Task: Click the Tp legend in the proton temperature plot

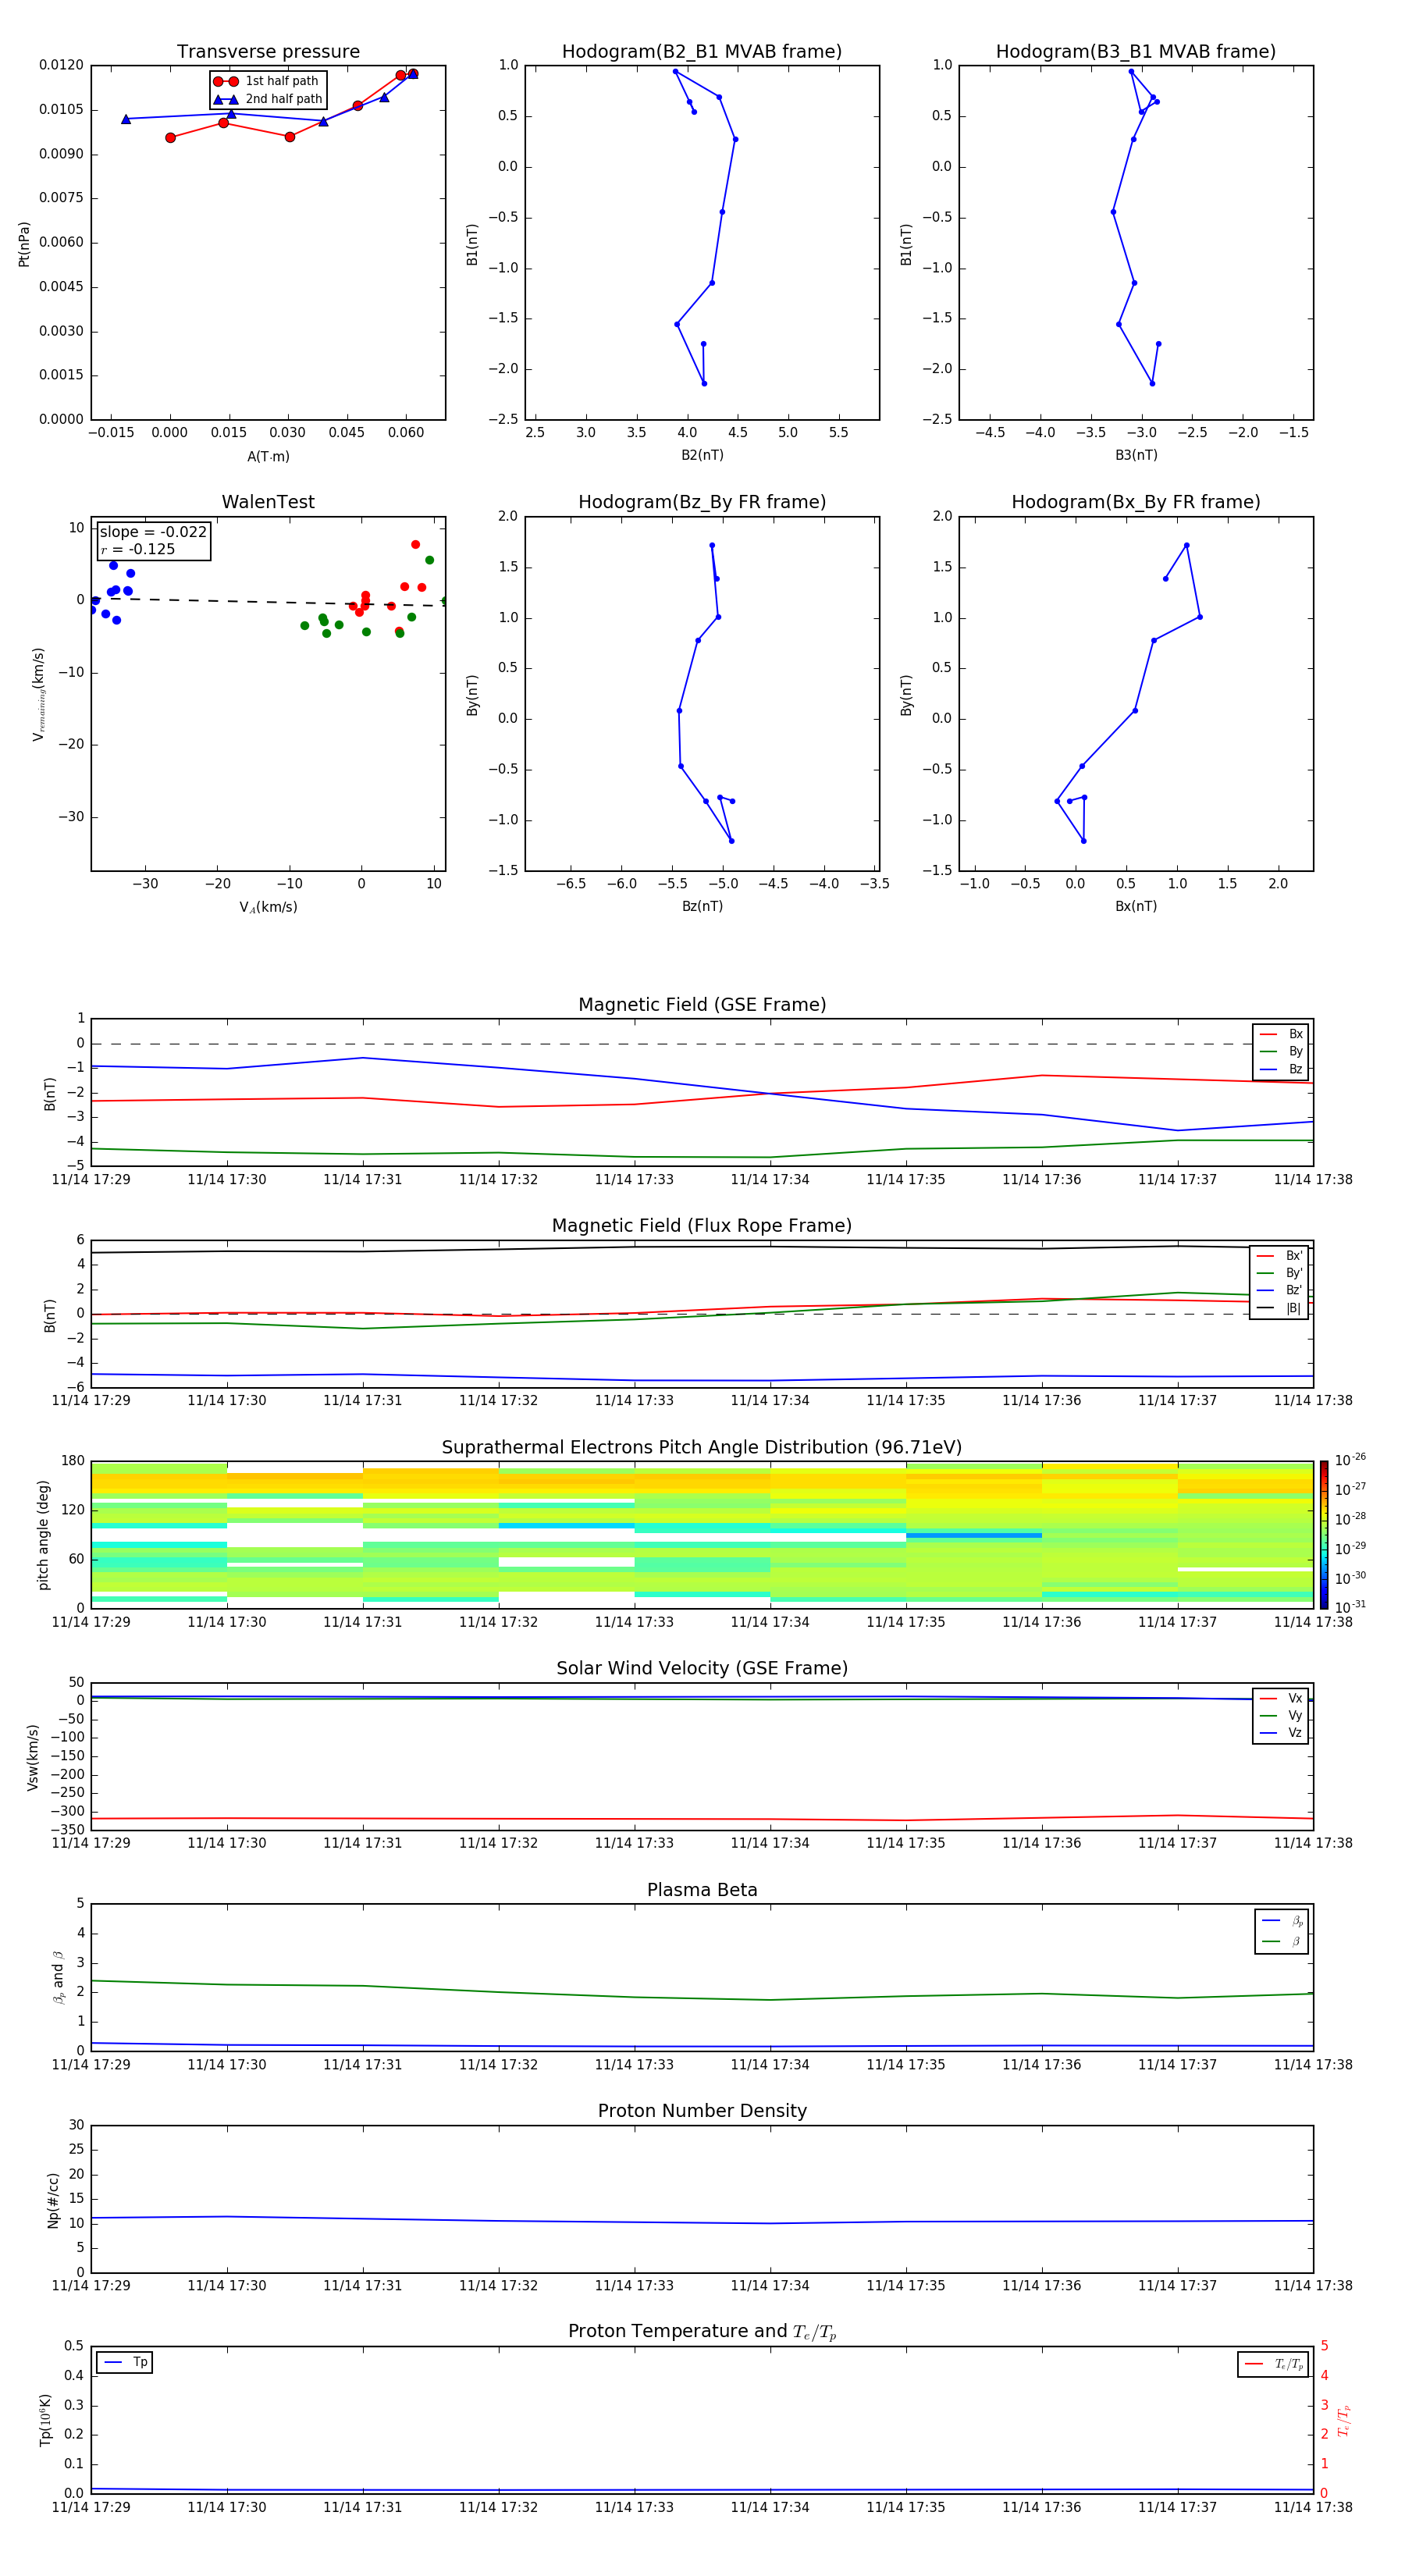Action: pyautogui.click(x=125, y=2362)
